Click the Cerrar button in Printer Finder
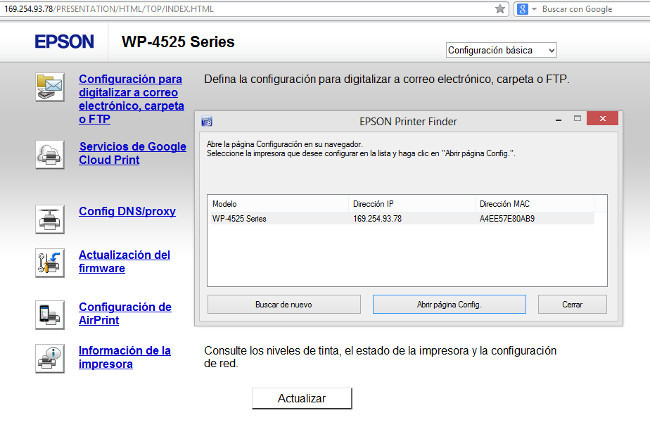650x427 pixels. (x=572, y=305)
